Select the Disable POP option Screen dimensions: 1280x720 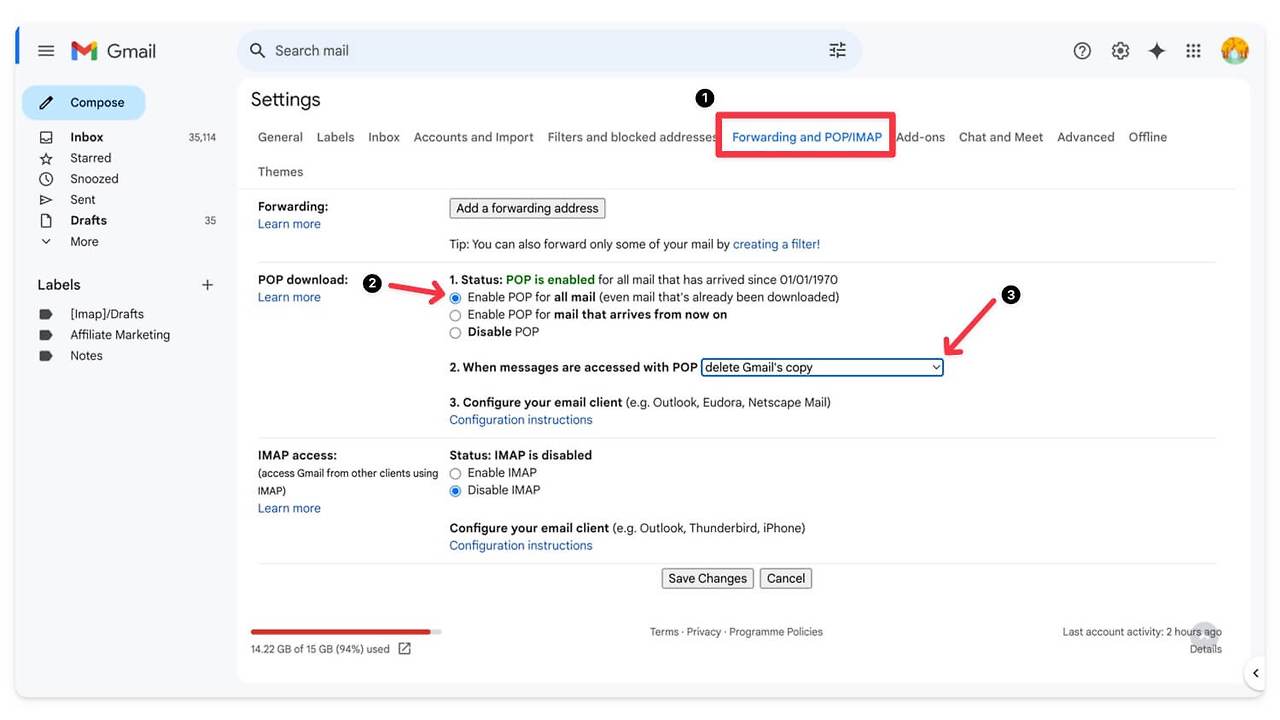pyautogui.click(x=456, y=332)
